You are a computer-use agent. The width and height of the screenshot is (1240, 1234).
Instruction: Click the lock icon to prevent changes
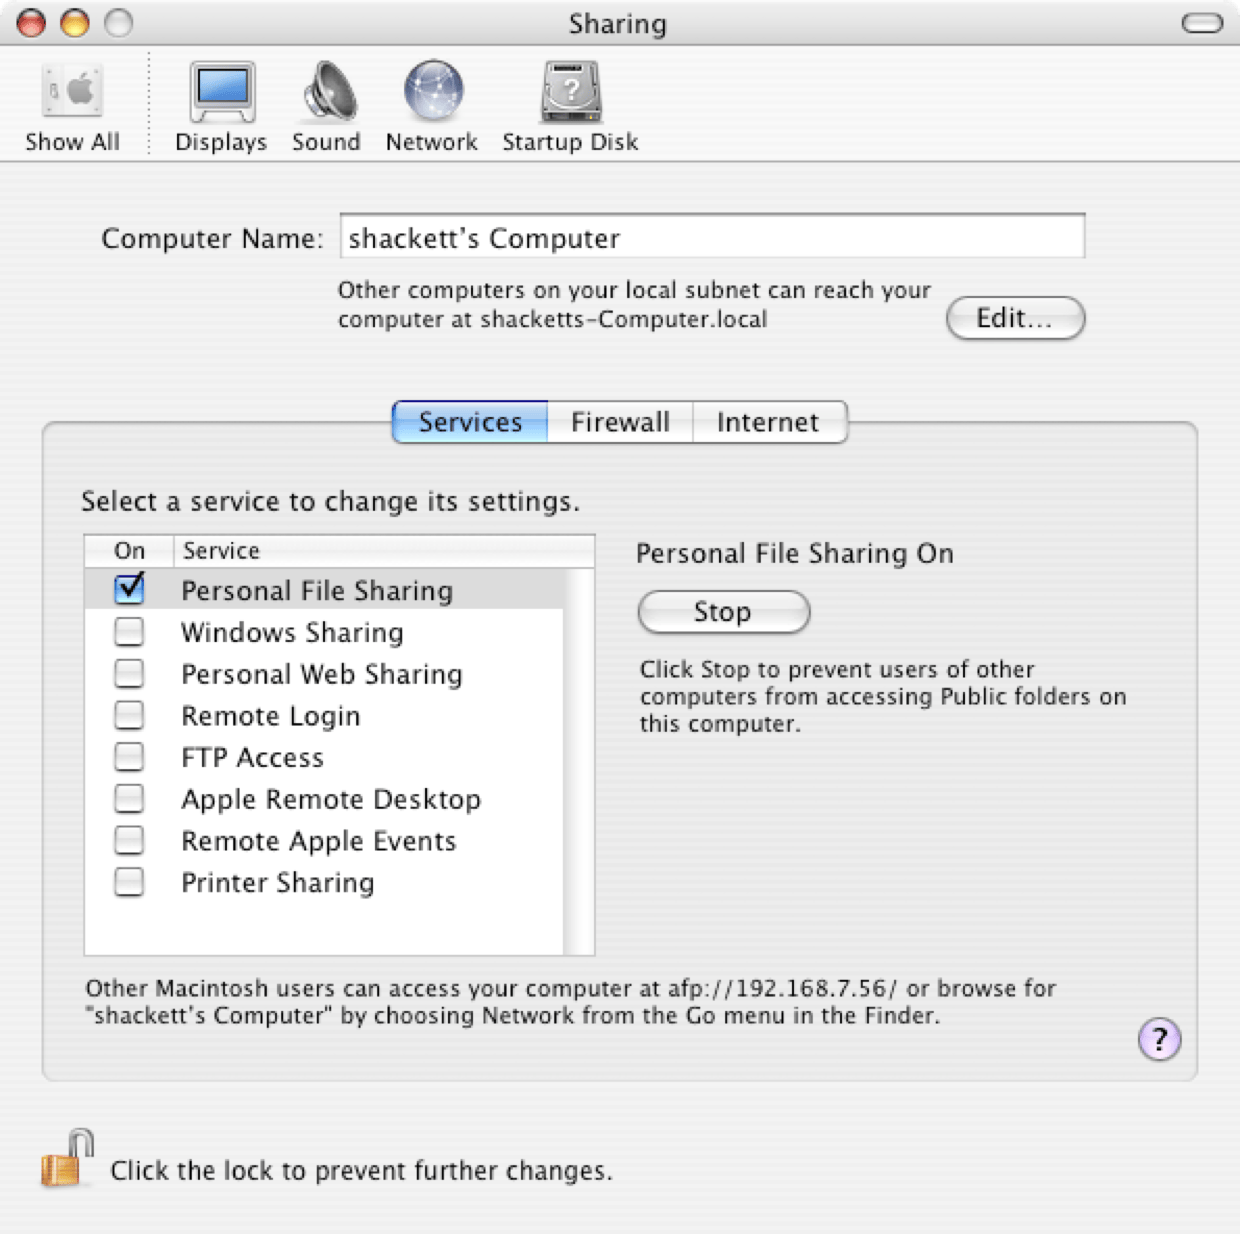67,1159
